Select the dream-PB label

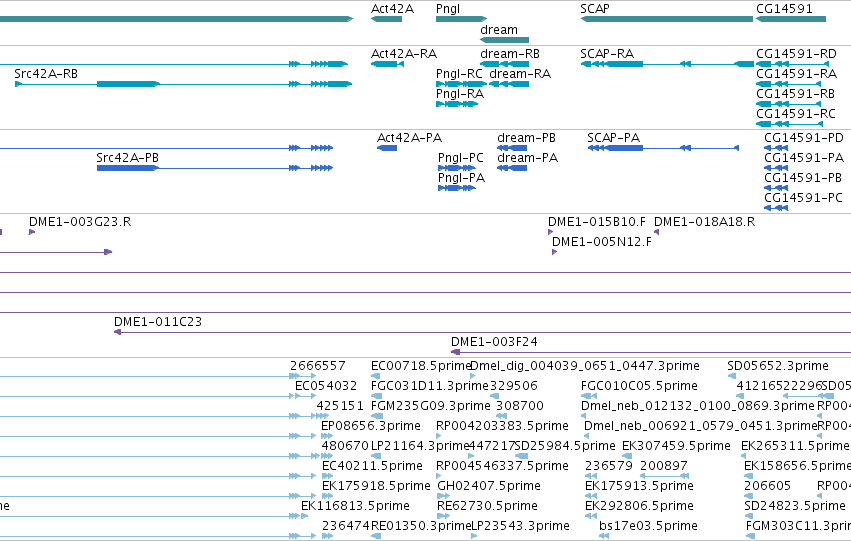pos(526,138)
